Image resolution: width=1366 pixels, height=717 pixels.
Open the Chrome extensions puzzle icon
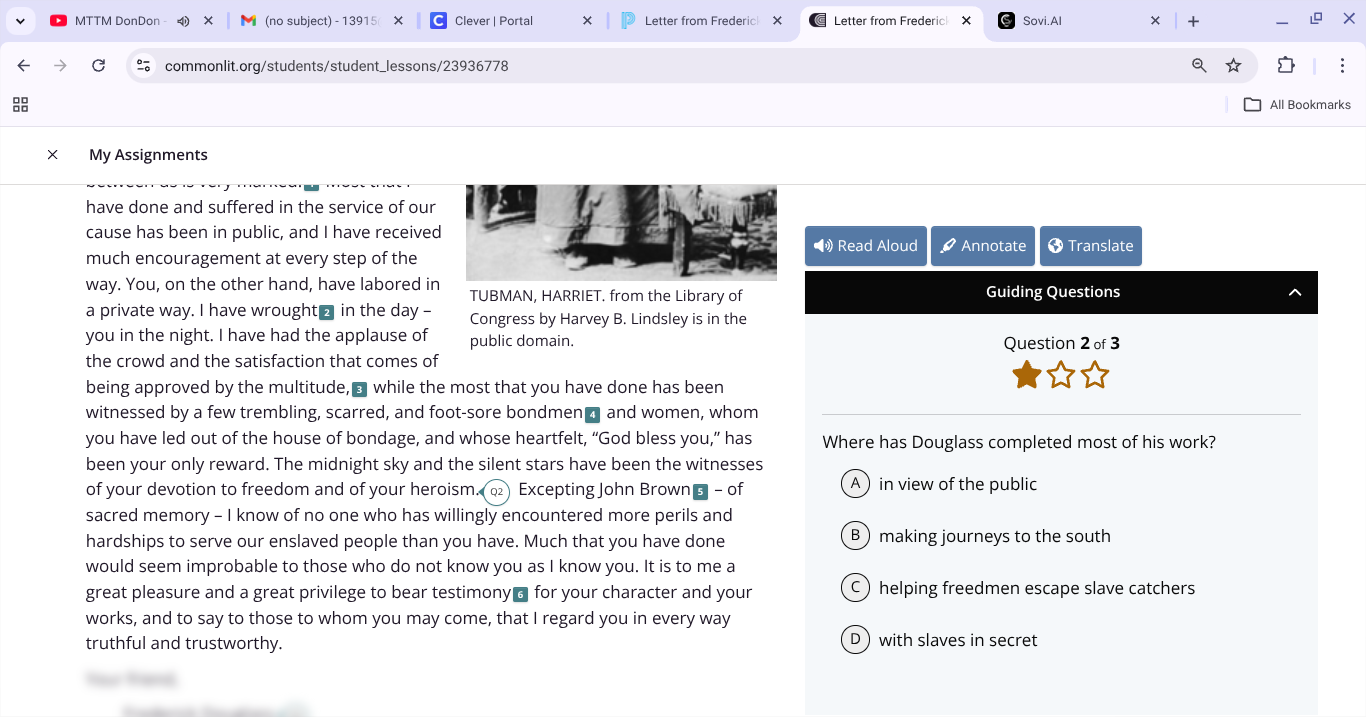[x=1286, y=66]
